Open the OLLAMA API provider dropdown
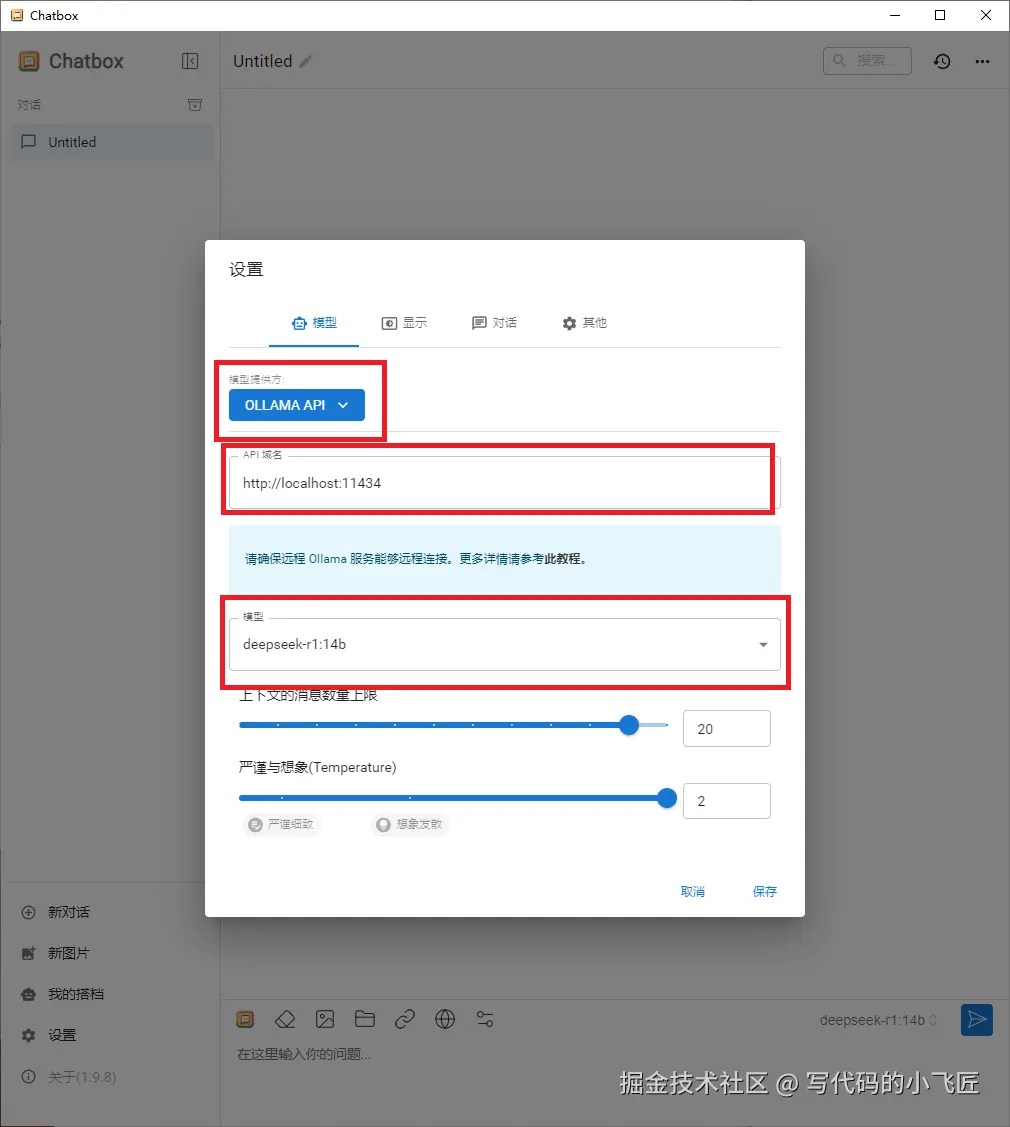 tap(296, 405)
